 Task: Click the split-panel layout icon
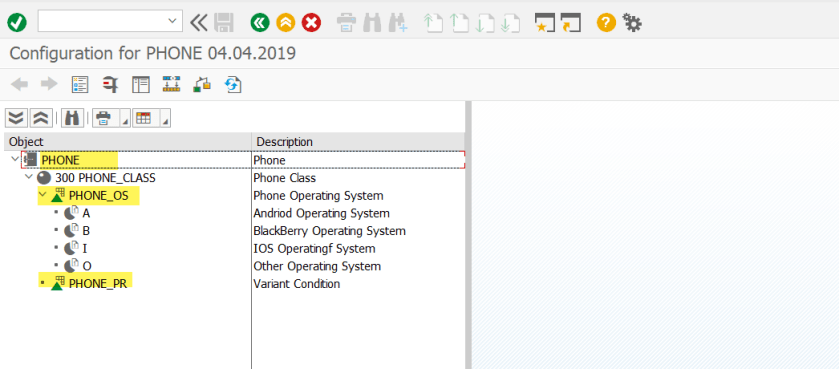(141, 84)
